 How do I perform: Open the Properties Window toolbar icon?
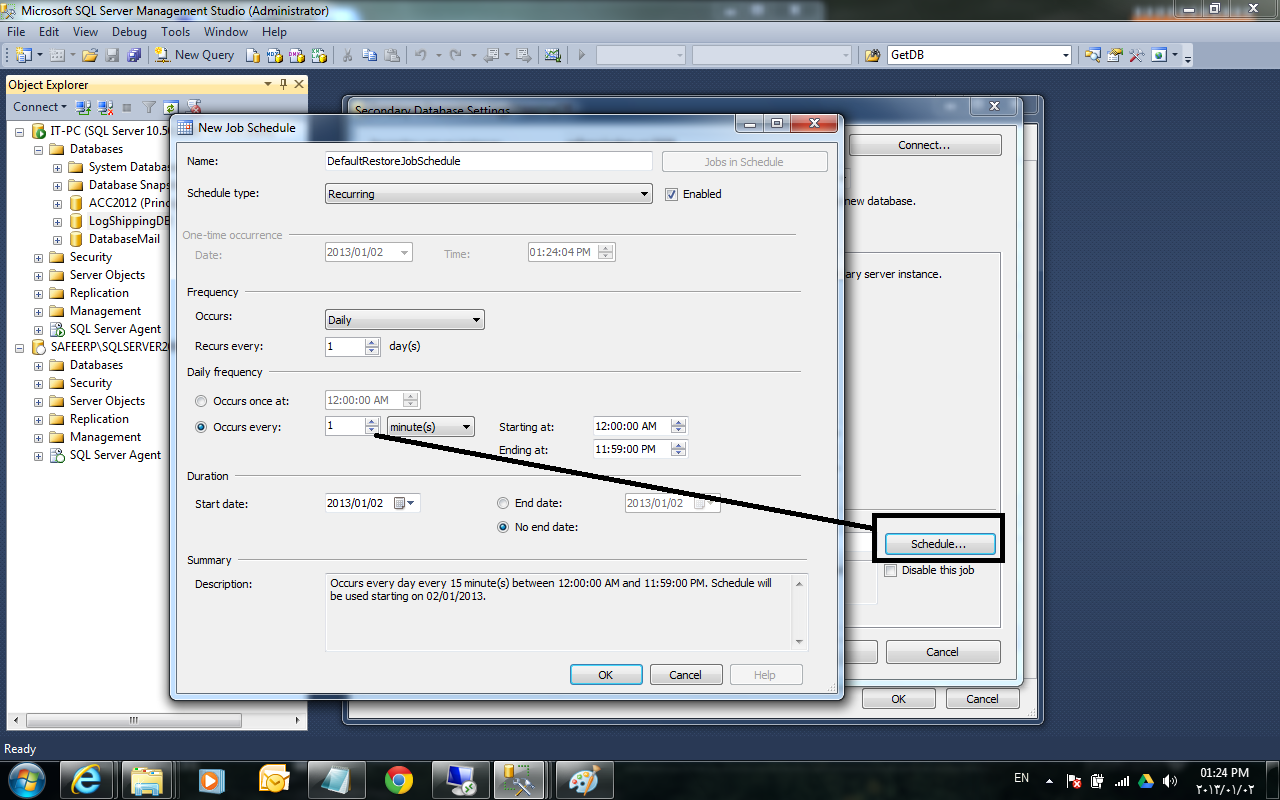[1115, 55]
